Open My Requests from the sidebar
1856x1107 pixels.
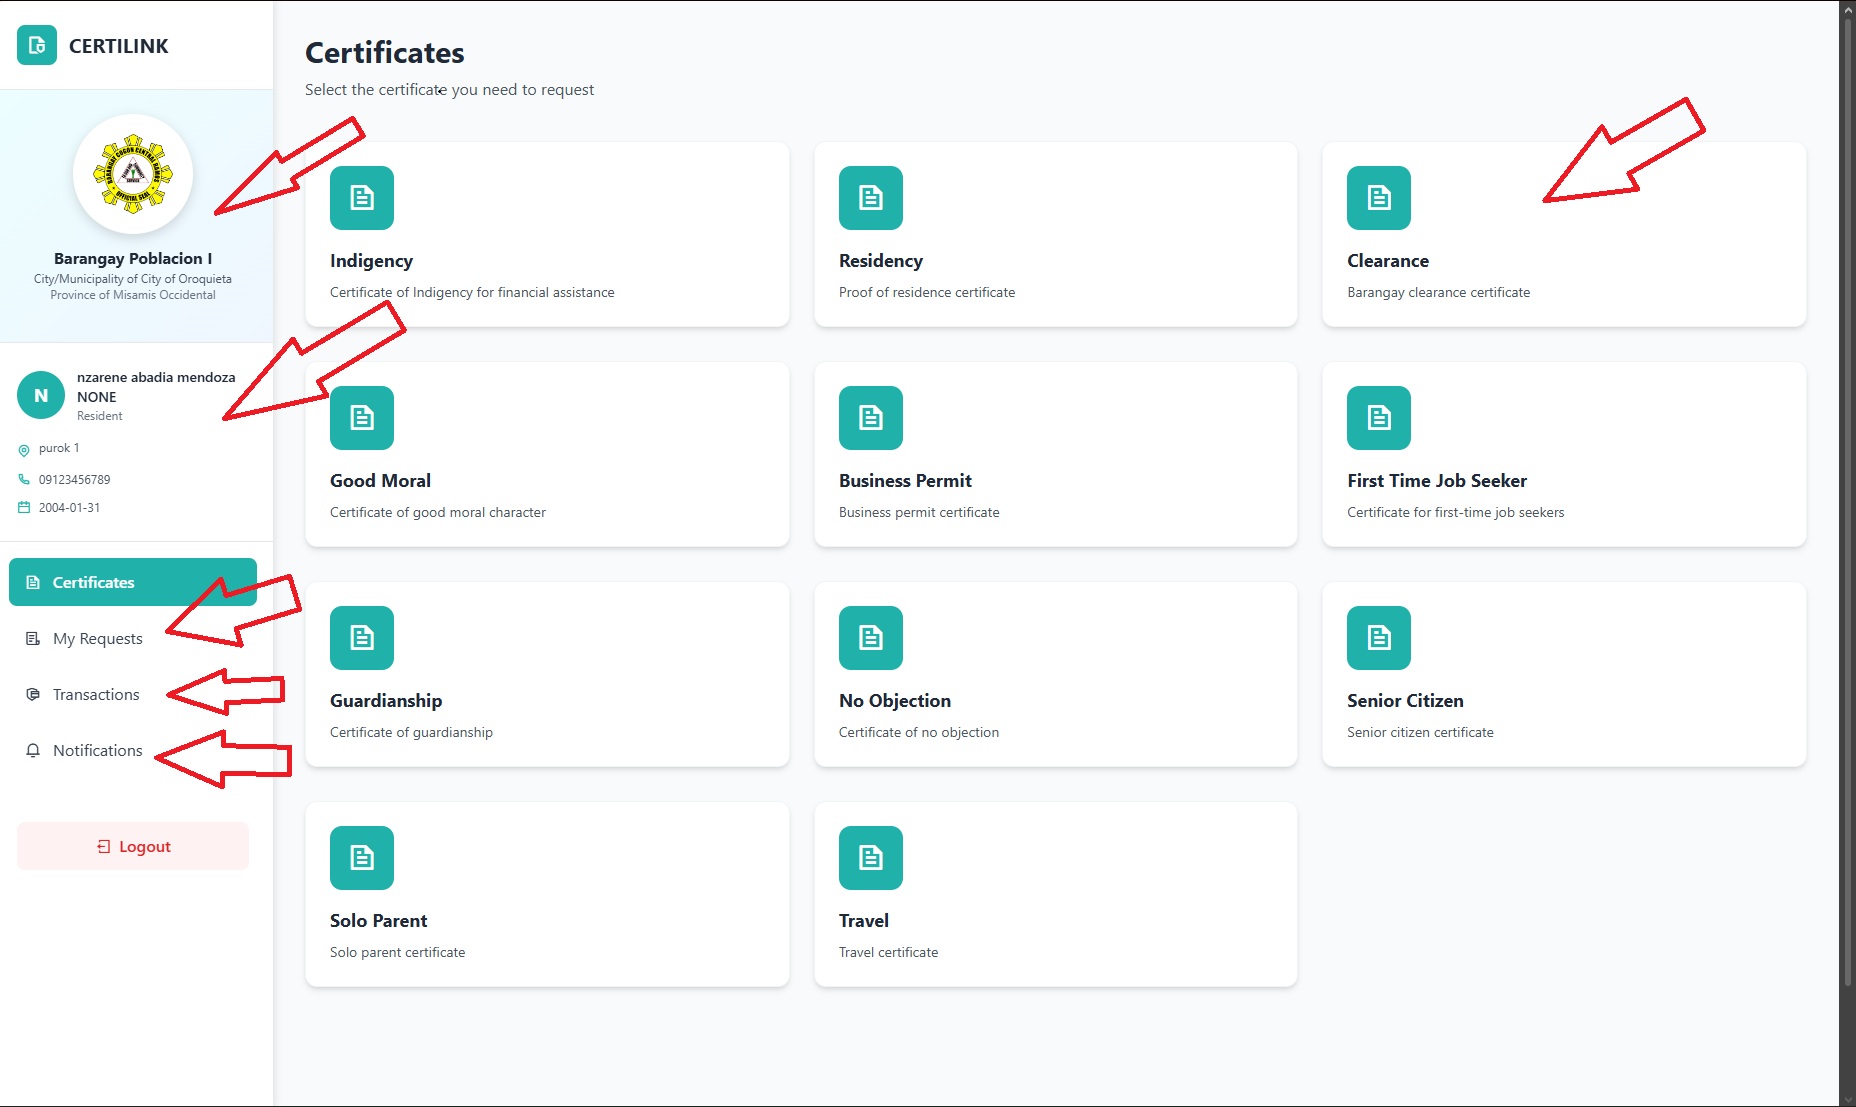97,638
